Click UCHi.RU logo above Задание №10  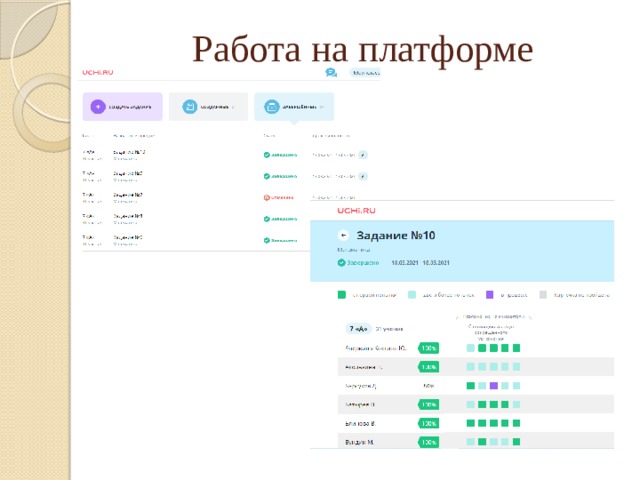click(x=356, y=211)
